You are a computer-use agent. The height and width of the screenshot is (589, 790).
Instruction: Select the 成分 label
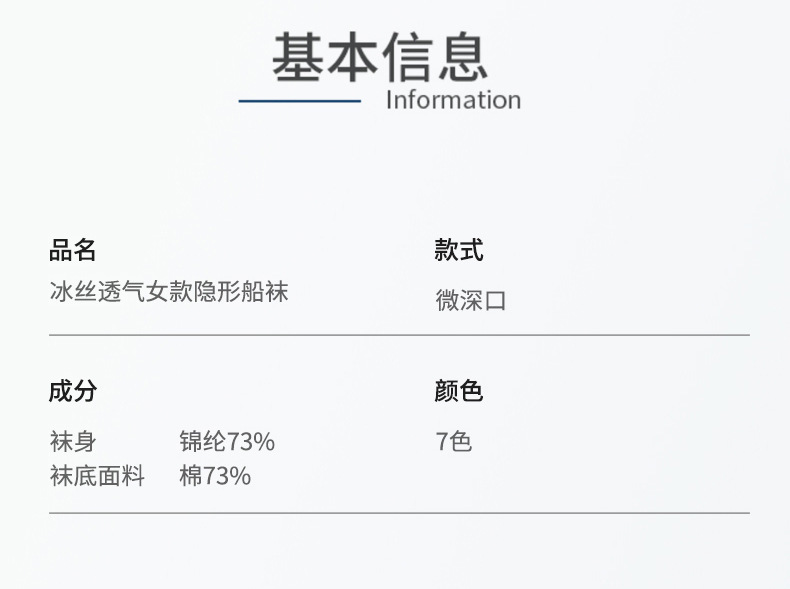tap(73, 391)
